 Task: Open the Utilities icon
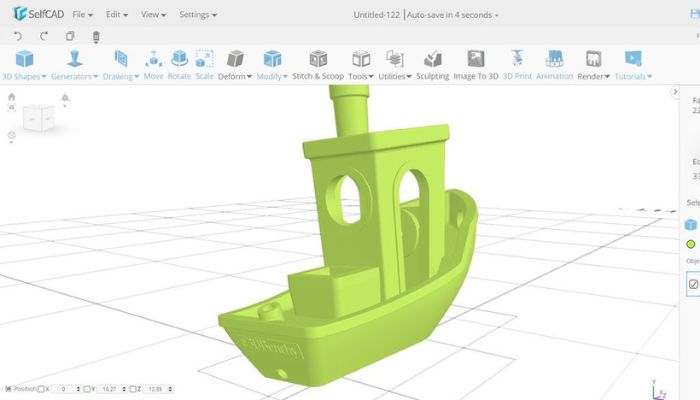pos(395,59)
